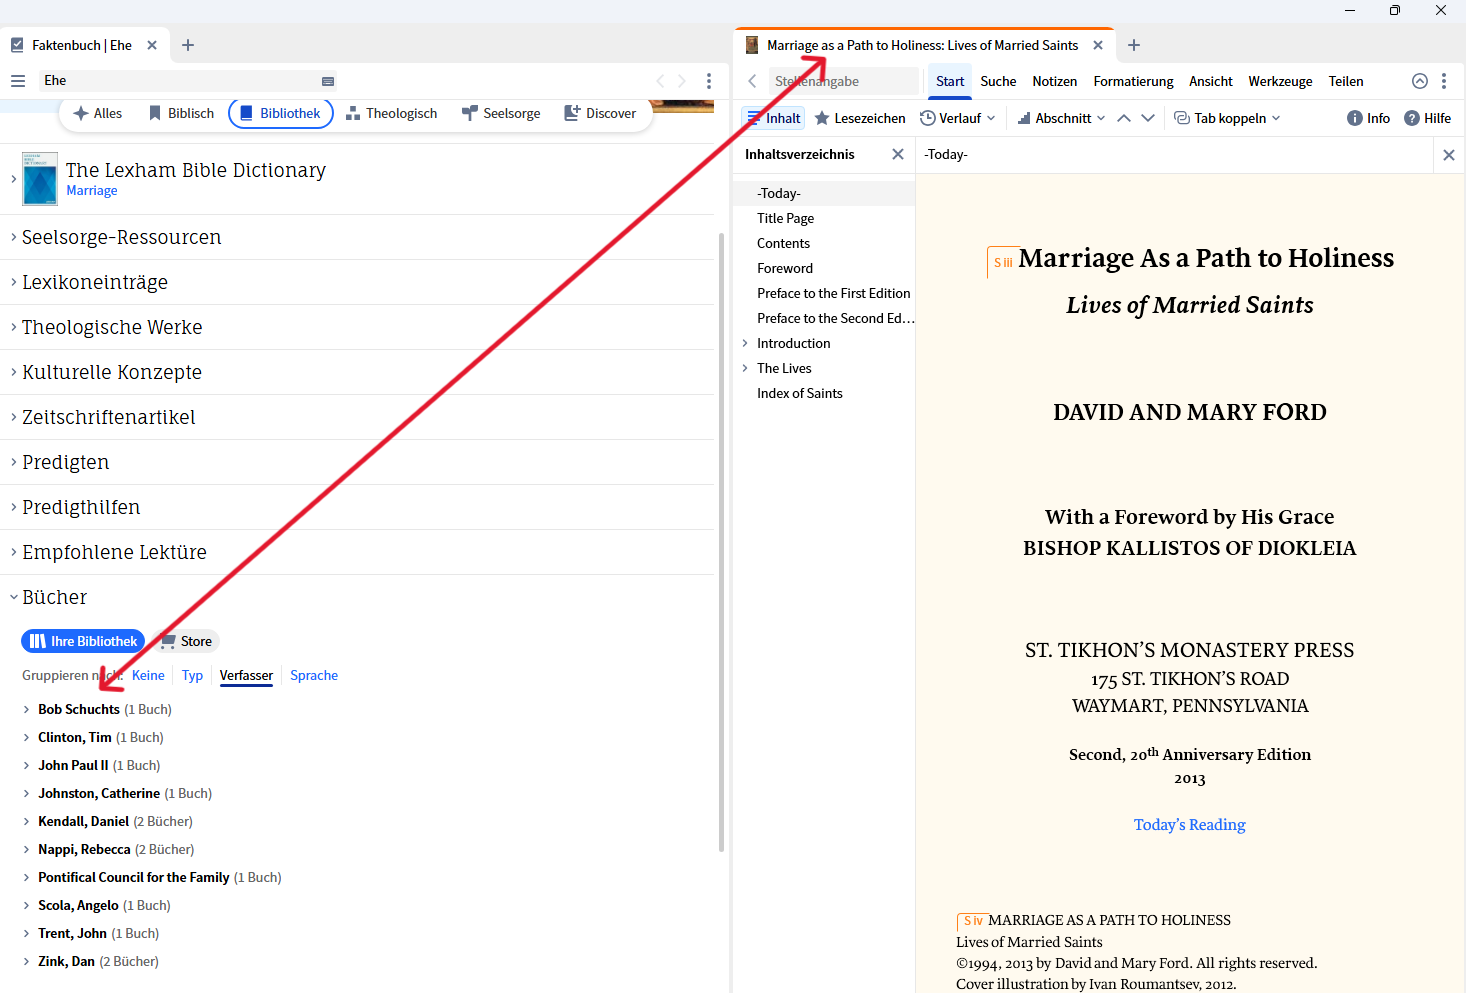Select the Discover filter

pyautogui.click(x=600, y=113)
